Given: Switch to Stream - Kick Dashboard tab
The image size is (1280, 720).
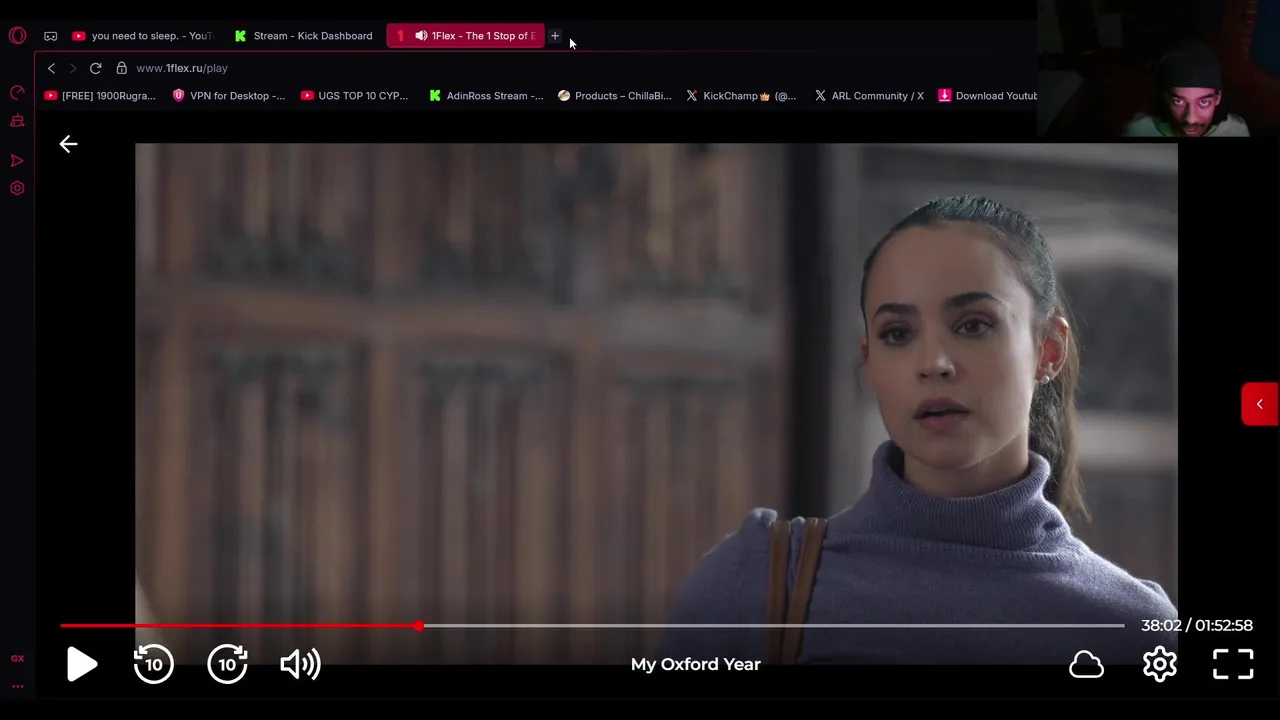Looking at the screenshot, I should coord(304,36).
